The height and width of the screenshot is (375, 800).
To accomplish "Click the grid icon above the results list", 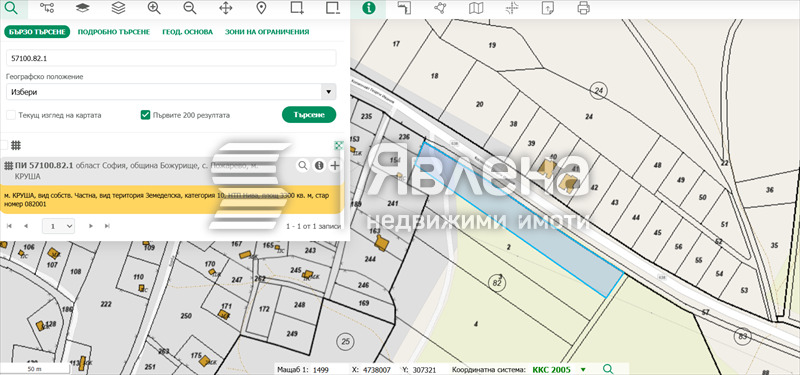I will tap(16, 145).
